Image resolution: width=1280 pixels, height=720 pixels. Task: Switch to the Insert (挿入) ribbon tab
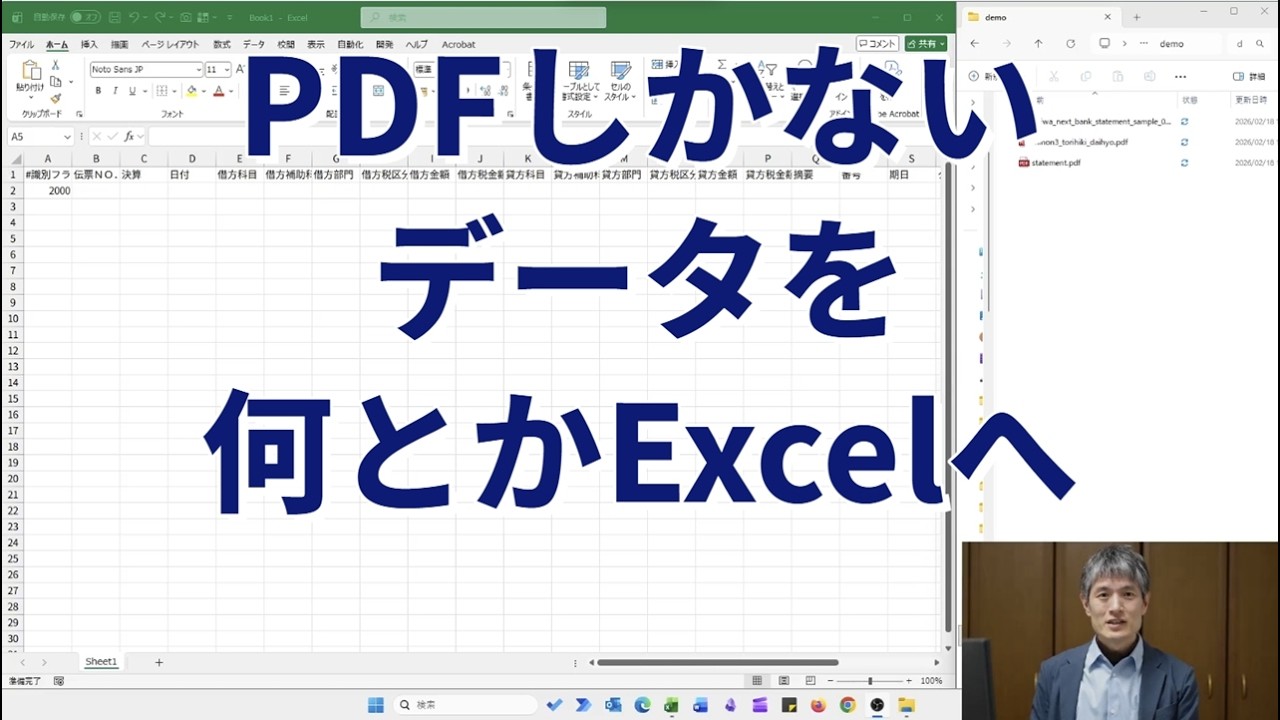coord(89,45)
